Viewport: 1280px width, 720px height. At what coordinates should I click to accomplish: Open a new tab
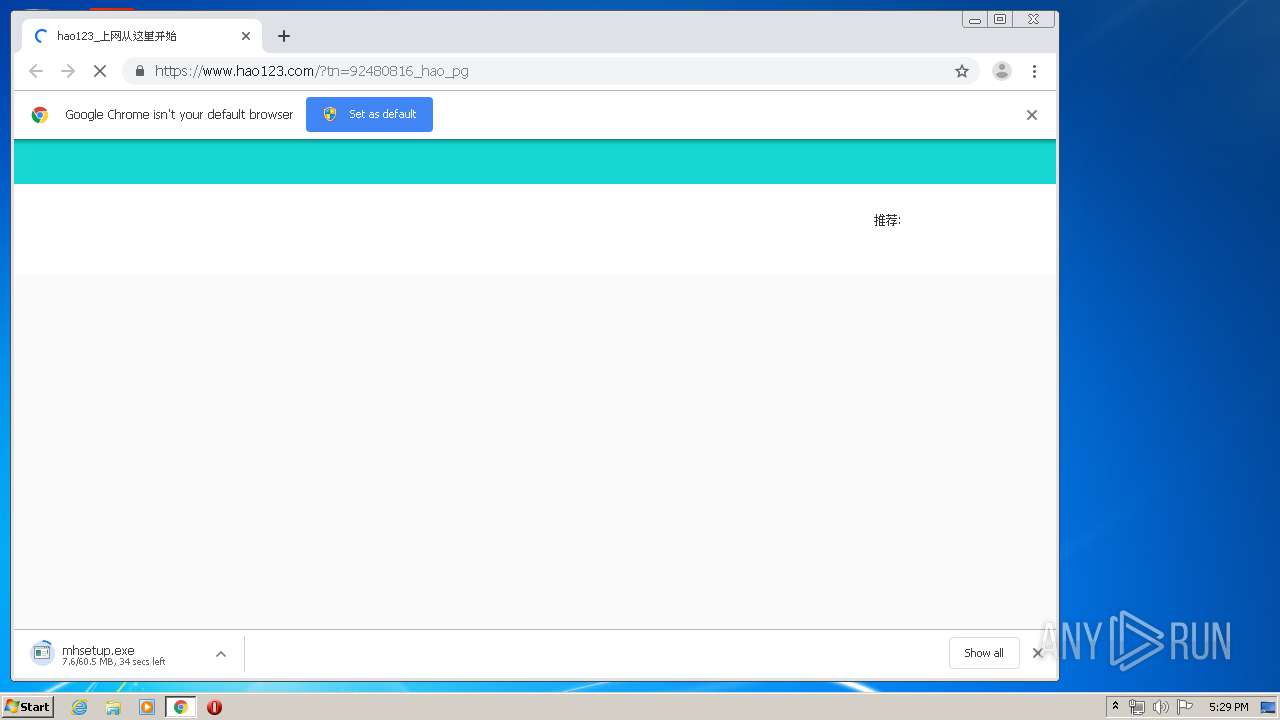pos(284,36)
